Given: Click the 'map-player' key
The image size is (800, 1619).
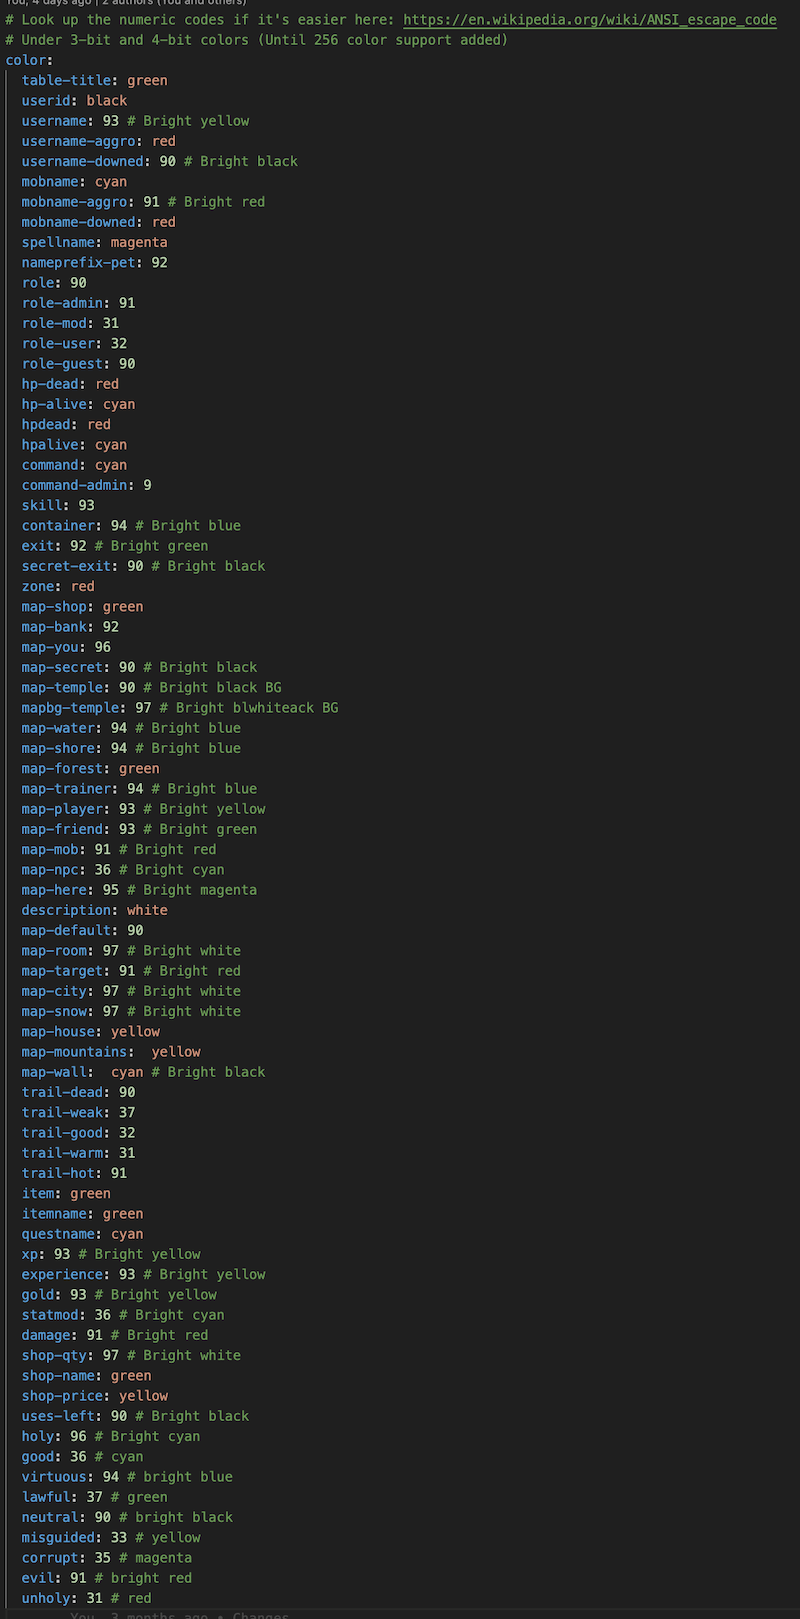Looking at the screenshot, I should (62, 809).
